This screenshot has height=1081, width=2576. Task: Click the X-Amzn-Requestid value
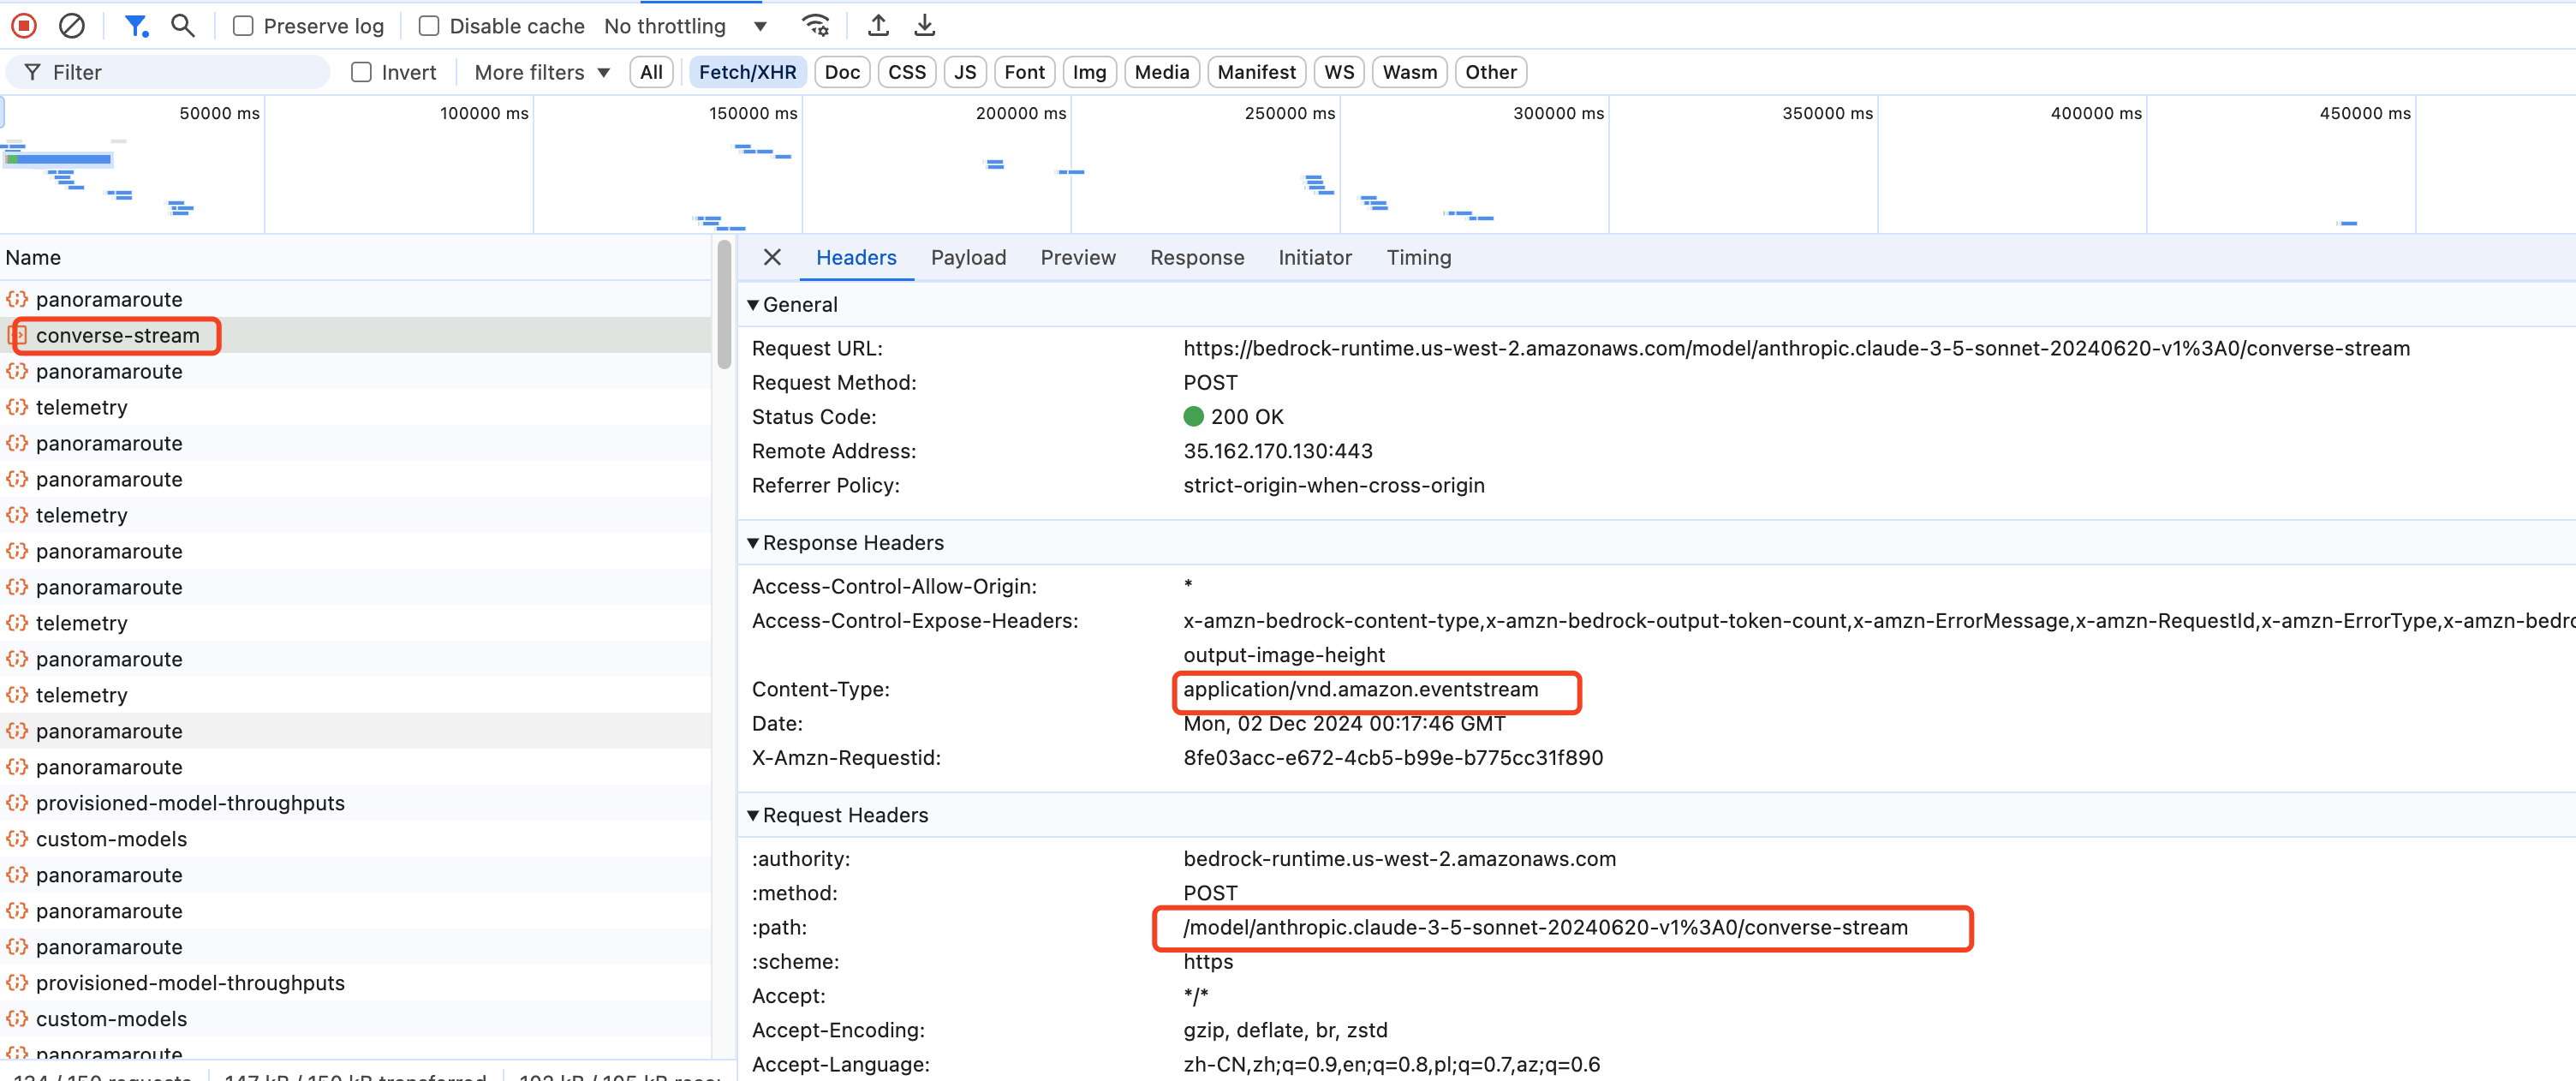pos(1393,758)
